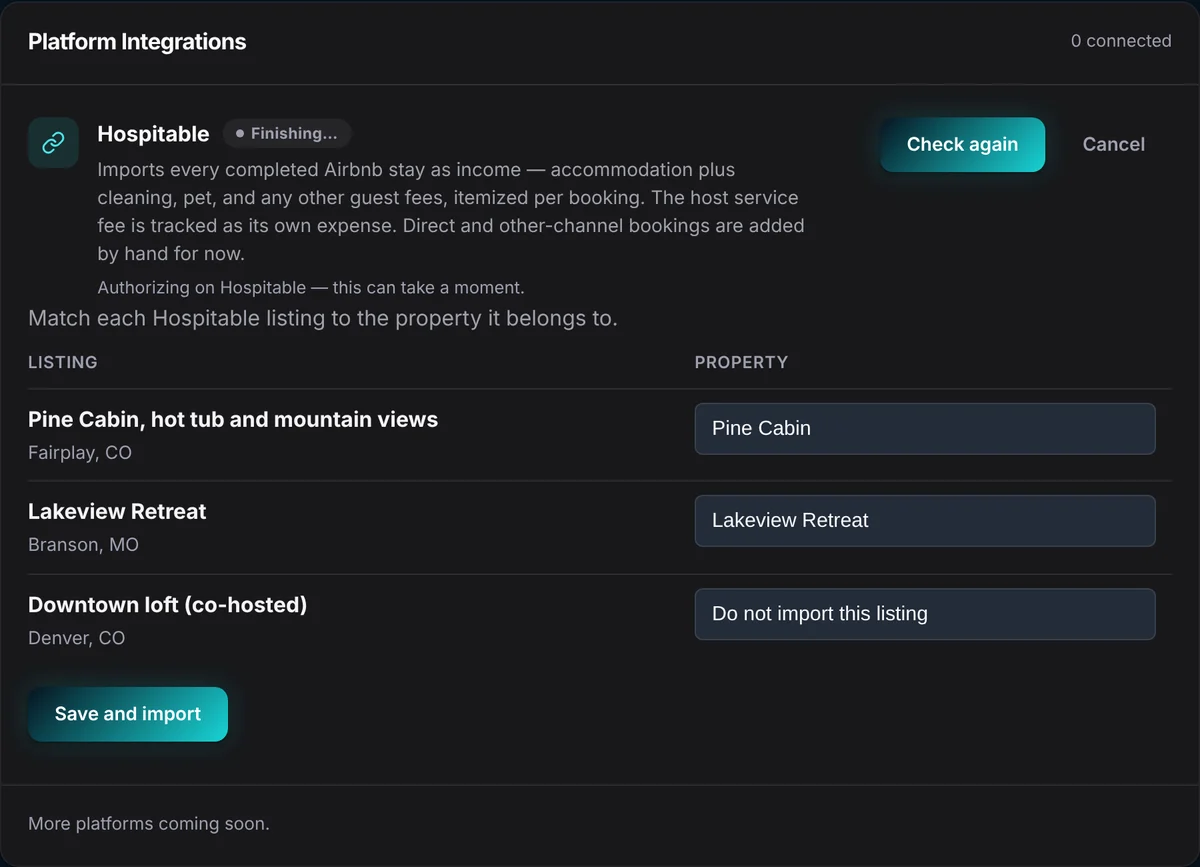Click 'Match each Hospitable listing' instruction text
The width and height of the screenshot is (1200, 867).
(x=323, y=319)
